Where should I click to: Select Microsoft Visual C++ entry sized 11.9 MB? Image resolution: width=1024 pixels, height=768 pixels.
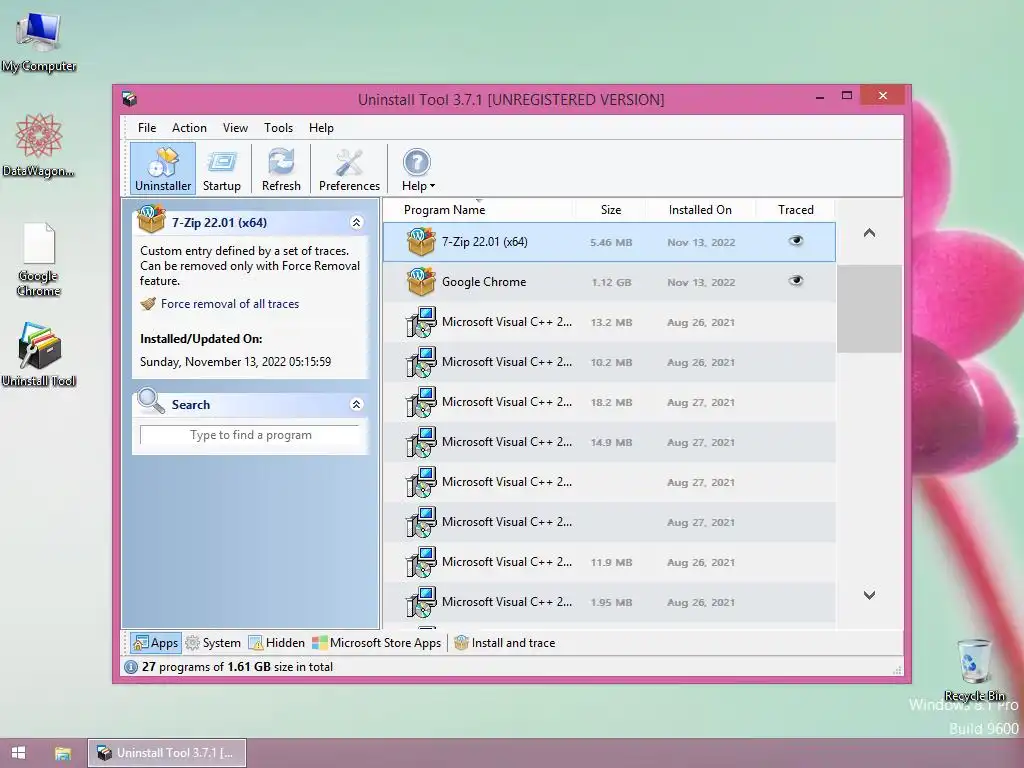(609, 562)
